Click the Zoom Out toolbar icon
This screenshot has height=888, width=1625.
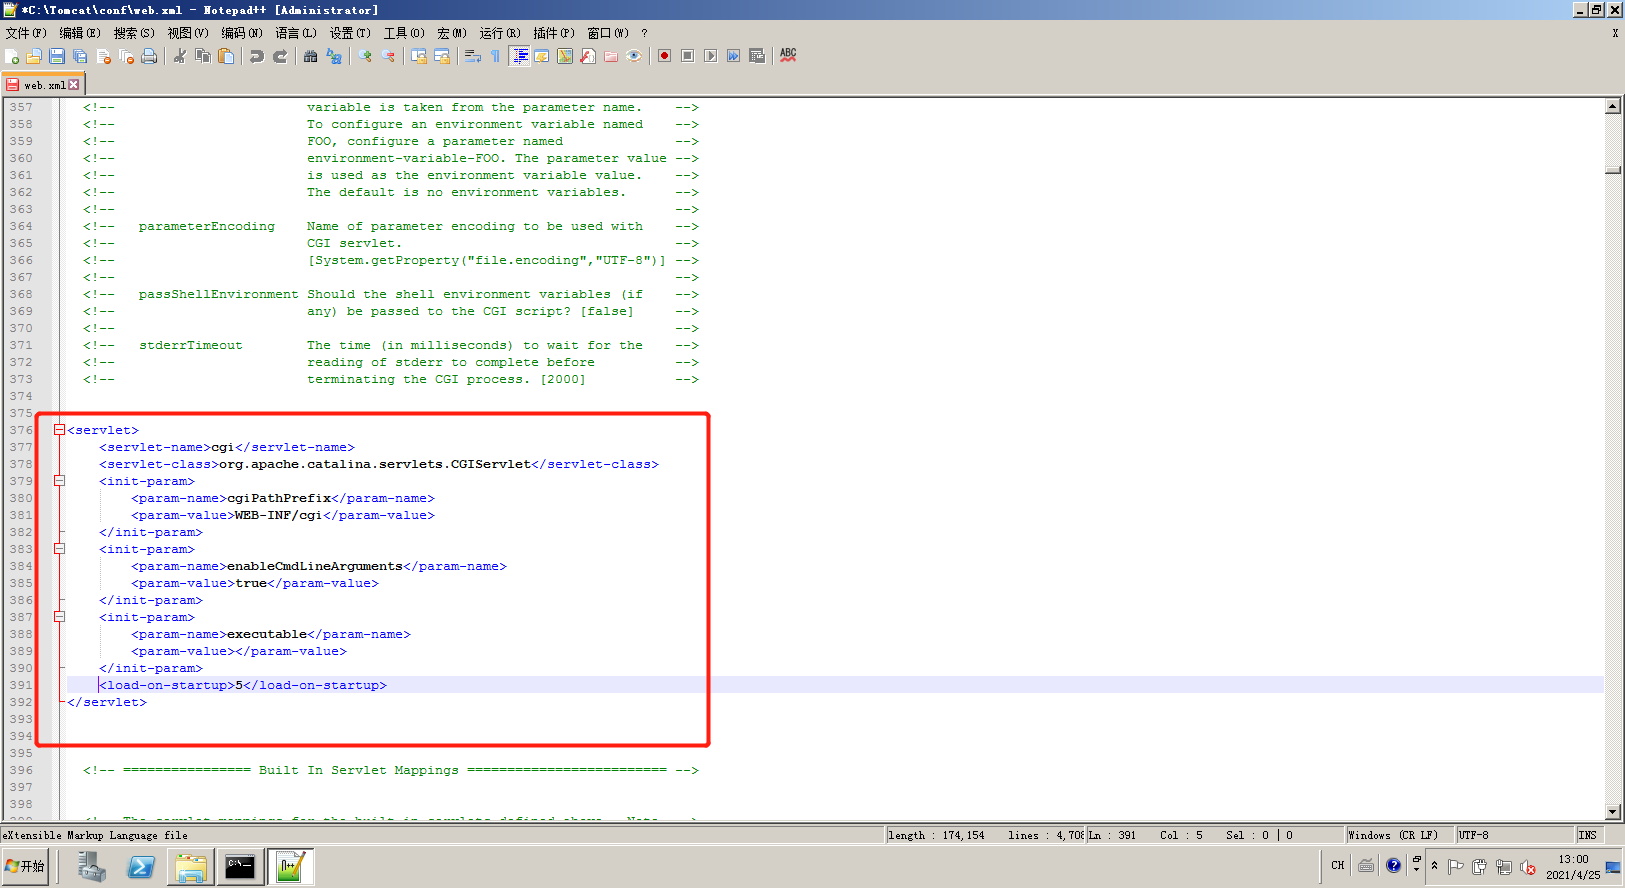(388, 56)
